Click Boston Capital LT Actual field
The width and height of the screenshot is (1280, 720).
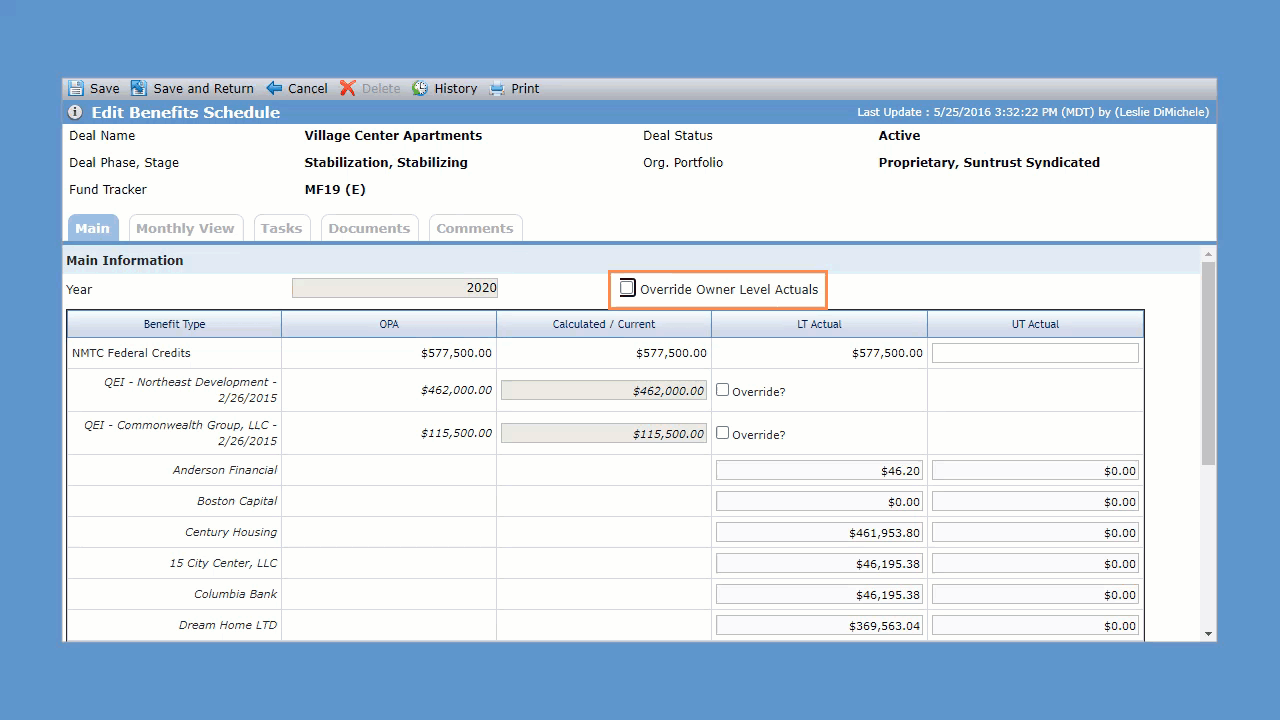819,502
